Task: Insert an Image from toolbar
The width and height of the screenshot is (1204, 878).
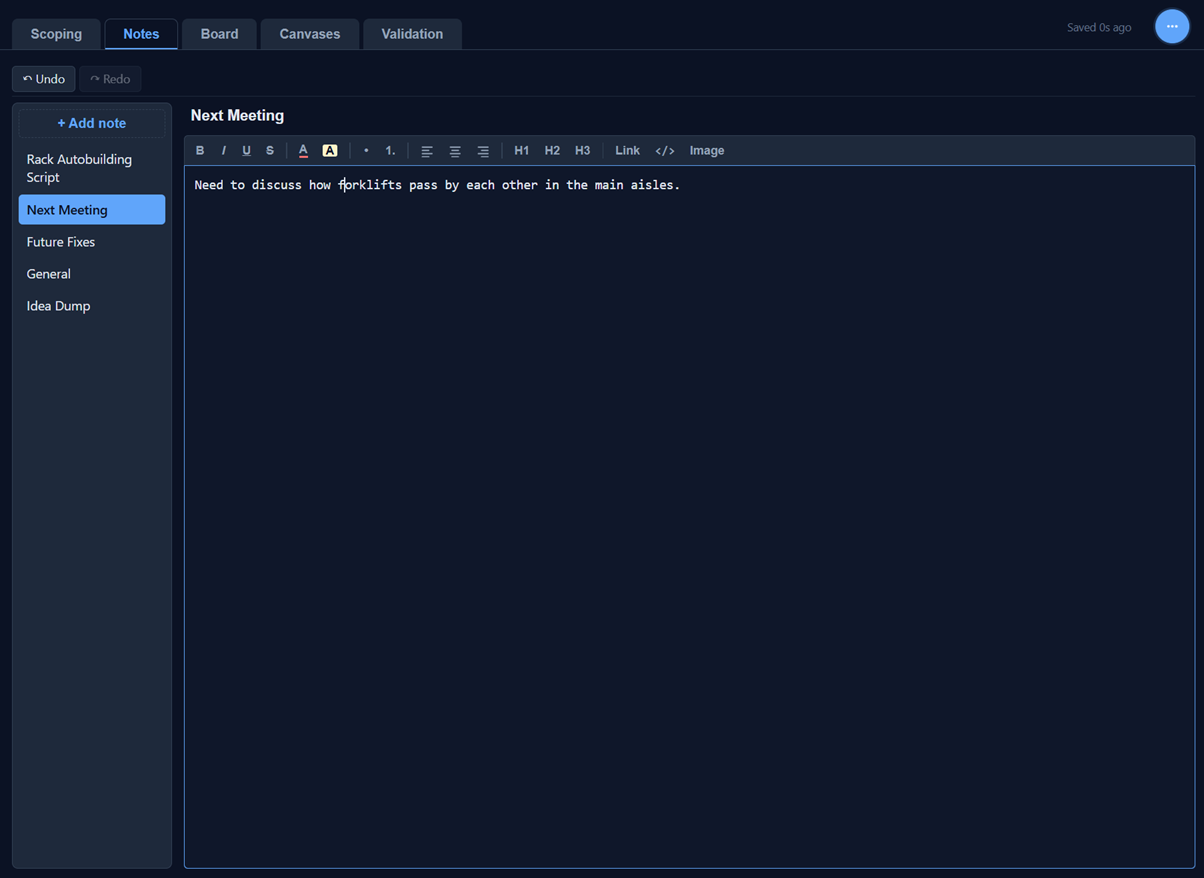Action: [707, 151]
